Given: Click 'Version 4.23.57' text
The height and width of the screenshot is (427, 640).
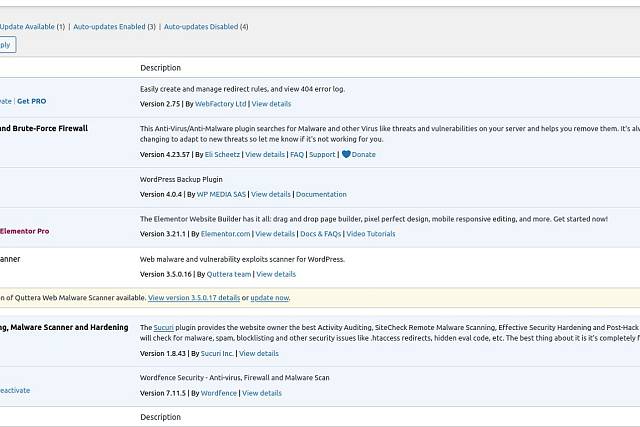Looking at the screenshot, I should pos(165,155).
